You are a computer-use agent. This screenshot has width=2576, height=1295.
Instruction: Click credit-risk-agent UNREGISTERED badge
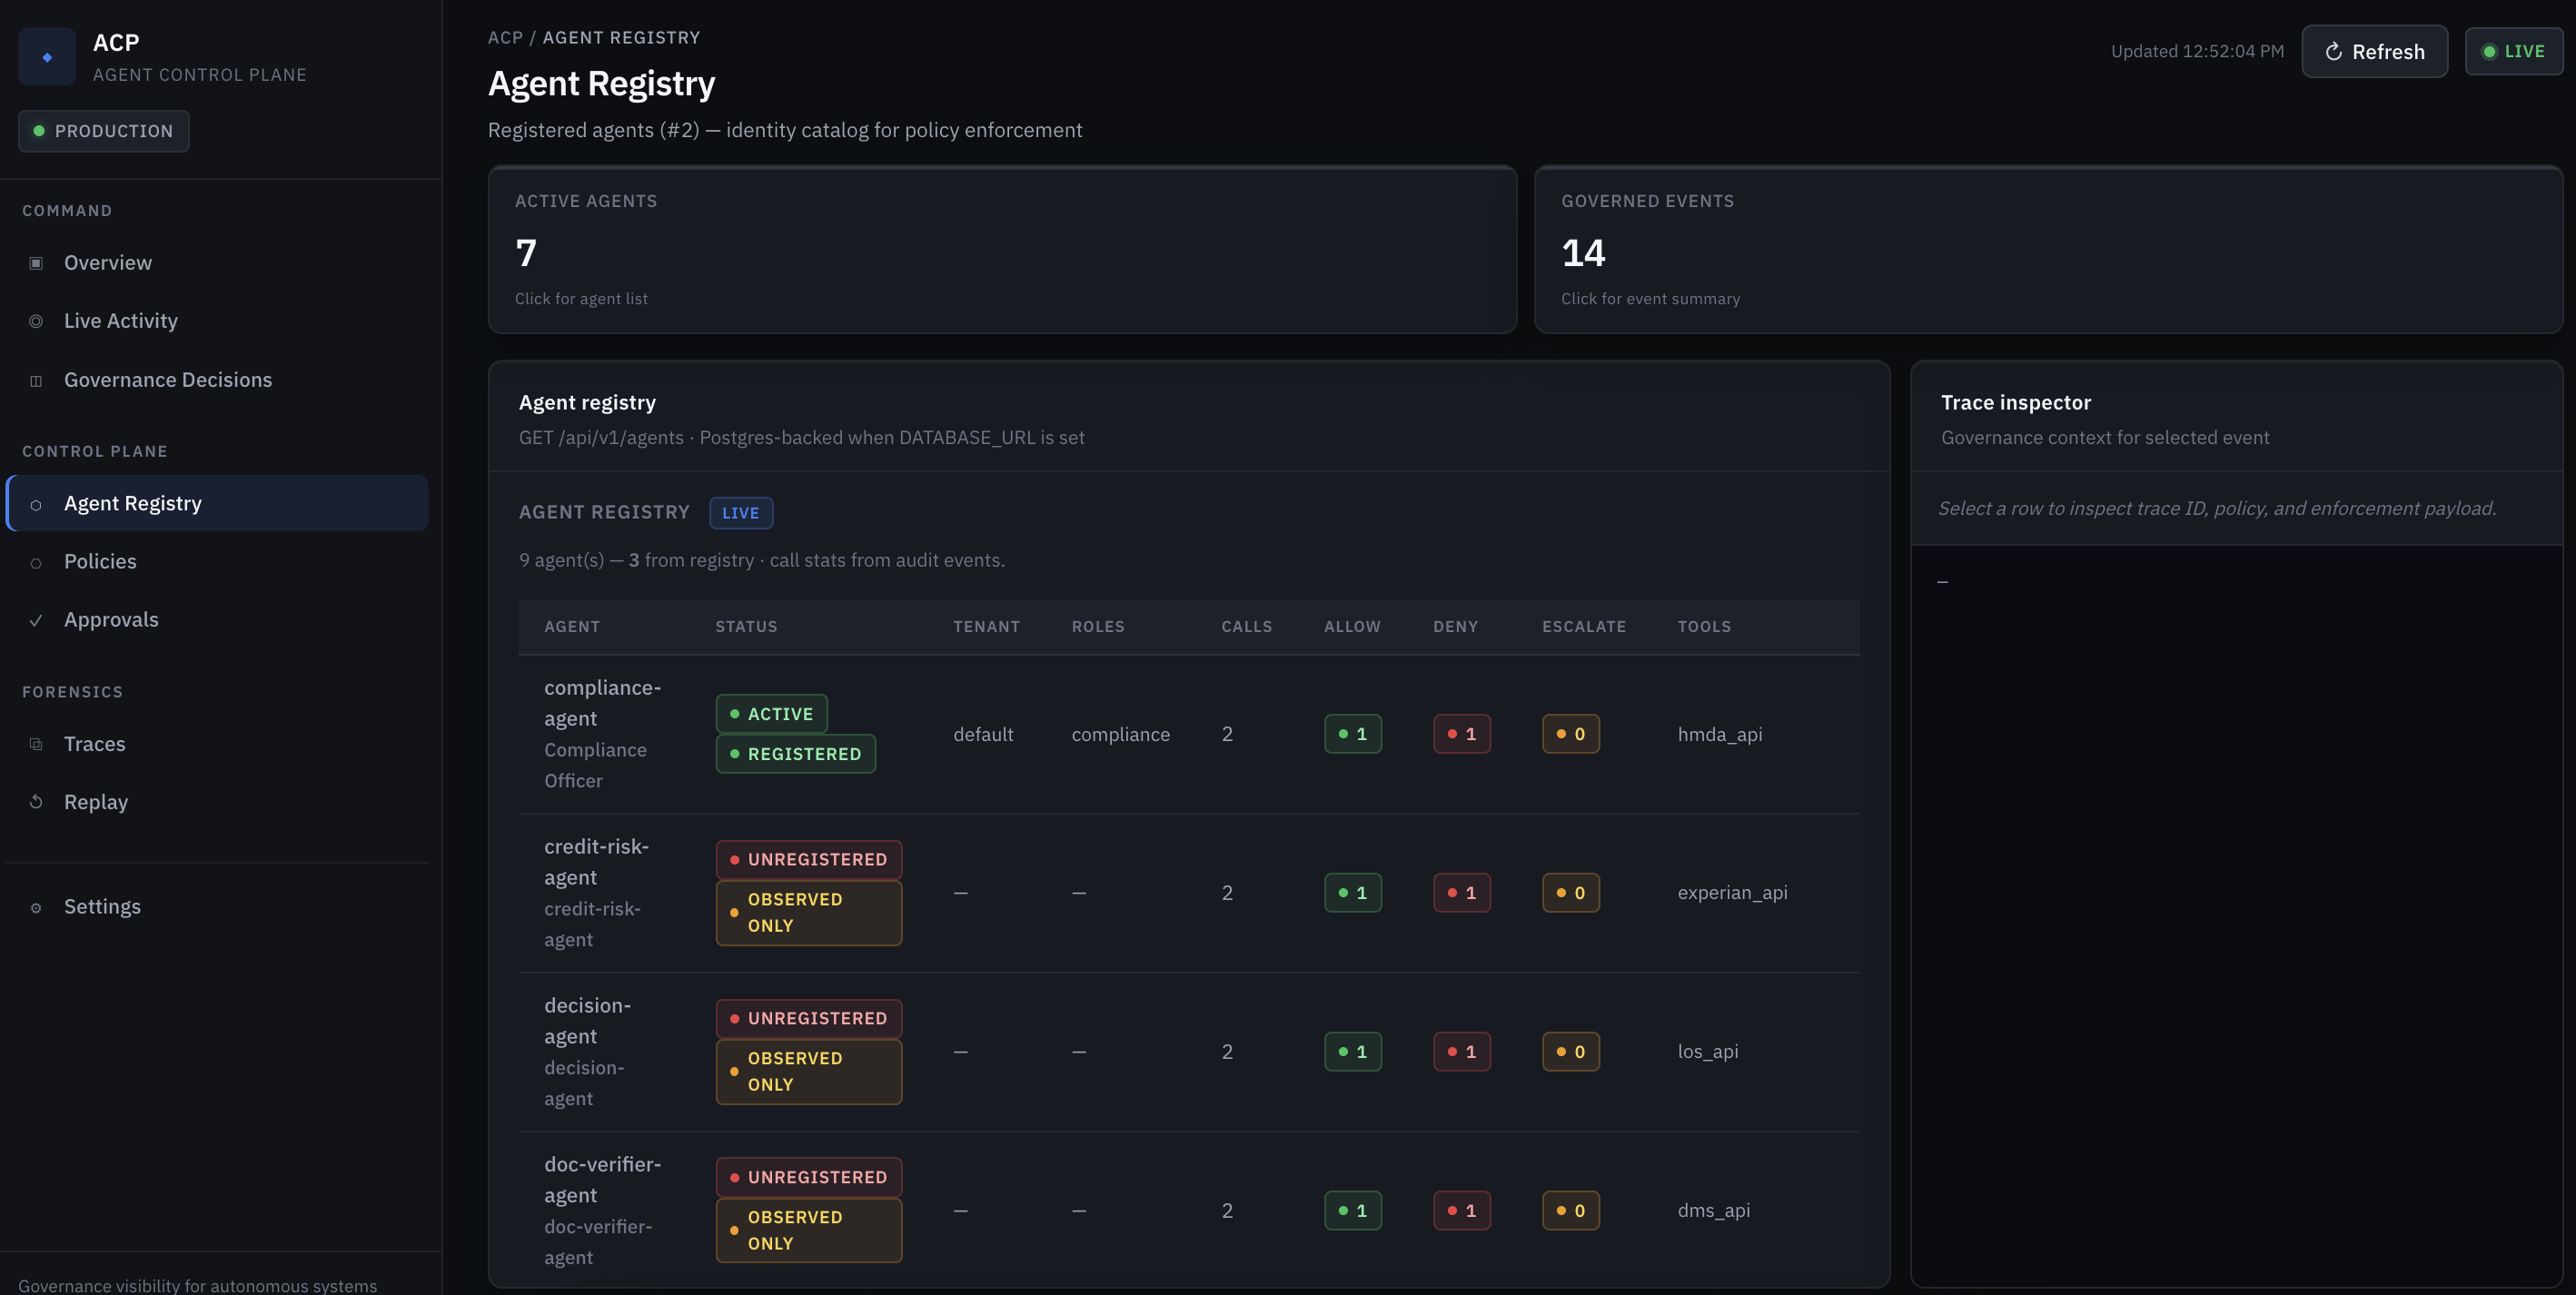[808, 860]
